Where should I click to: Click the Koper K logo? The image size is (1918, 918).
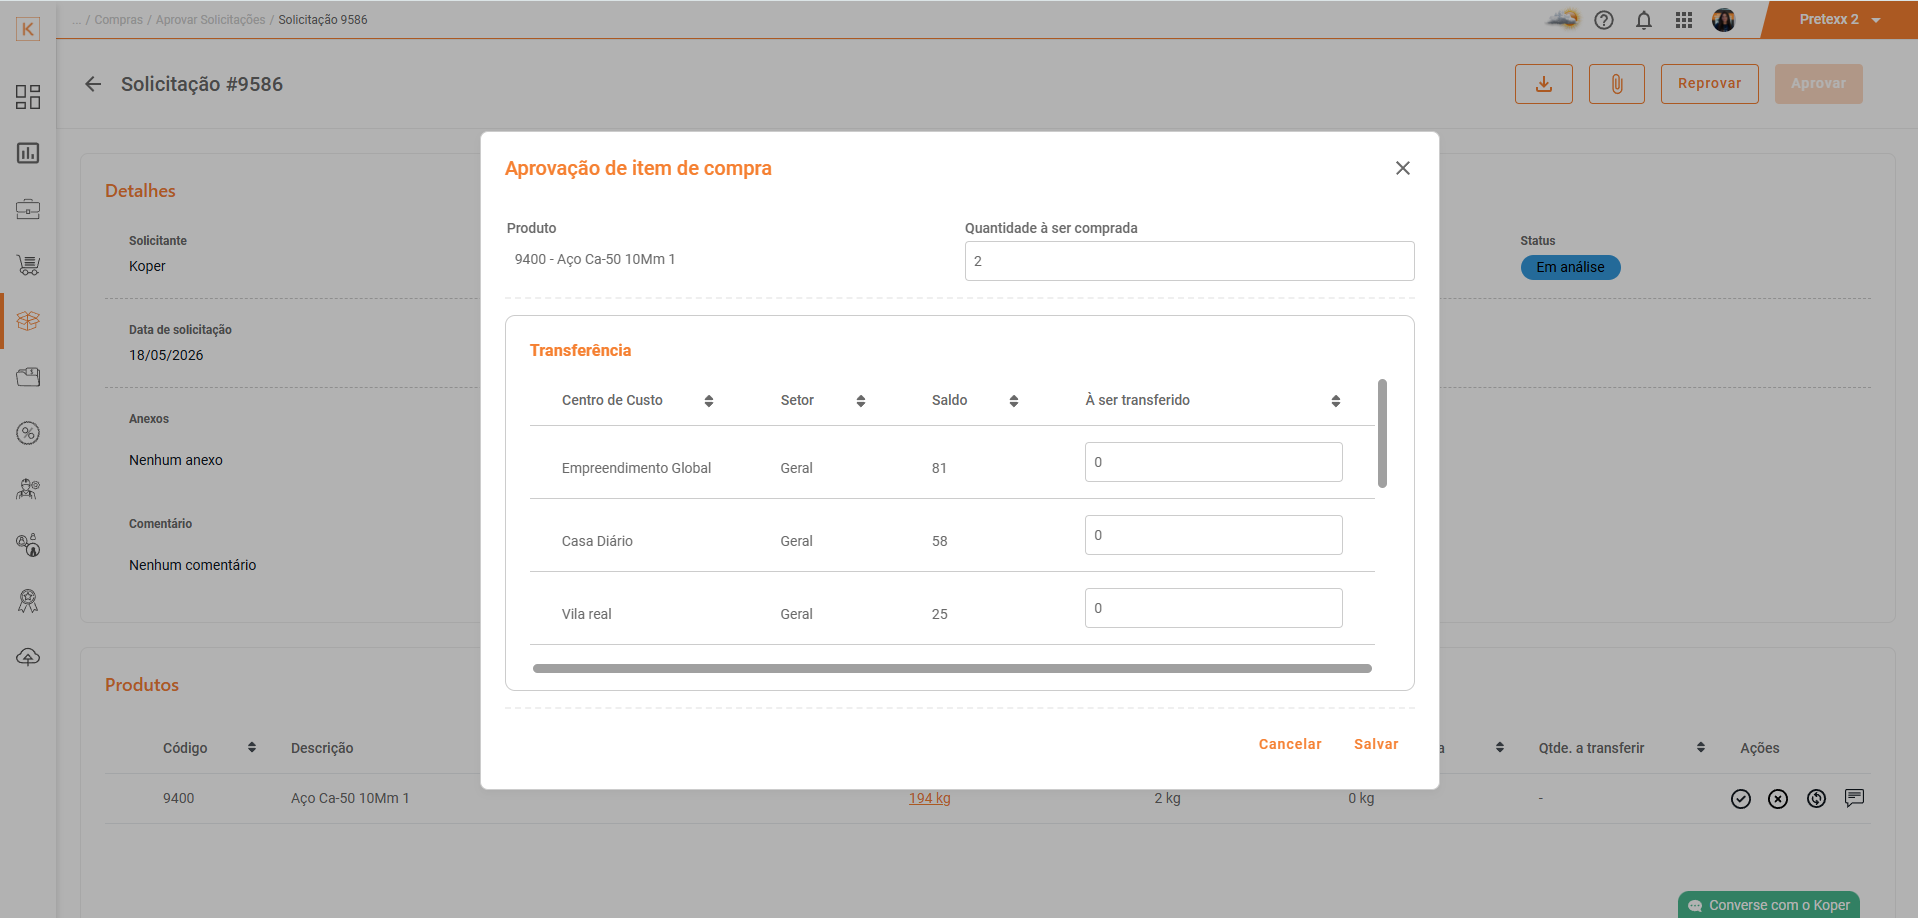click(28, 29)
